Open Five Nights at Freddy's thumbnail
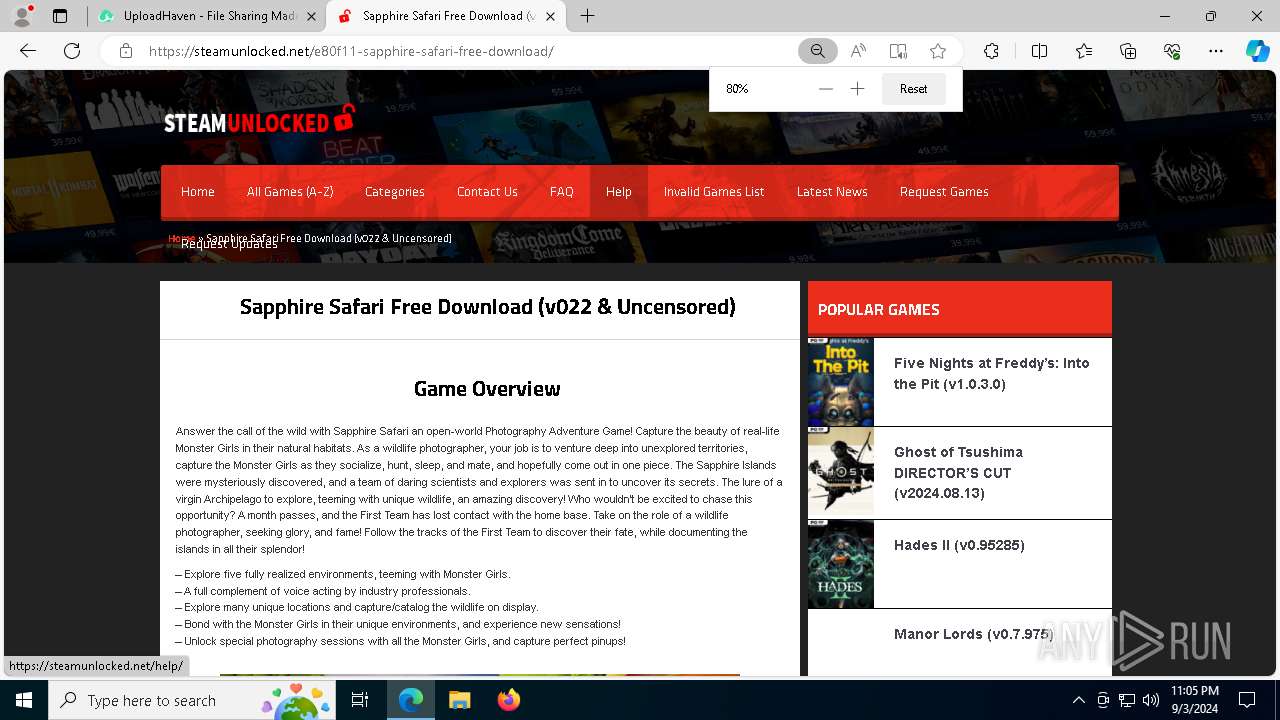Viewport: 1280px width, 720px height. [x=841, y=382]
